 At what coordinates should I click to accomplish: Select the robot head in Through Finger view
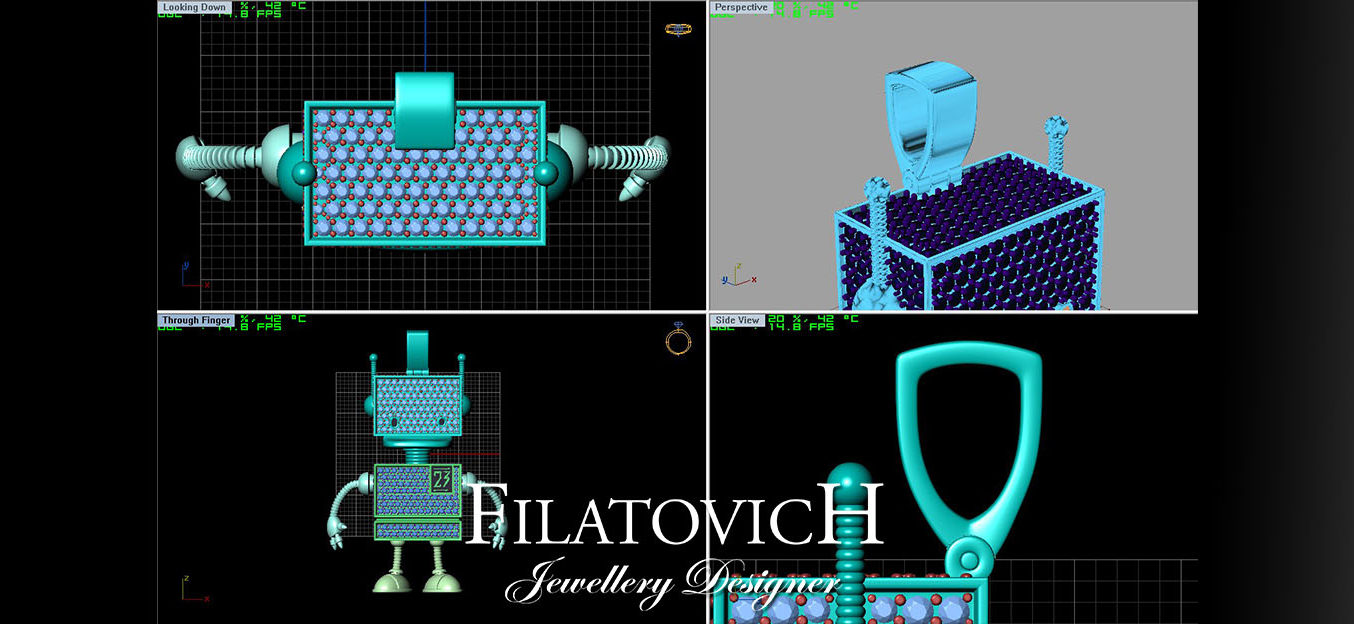(417, 404)
